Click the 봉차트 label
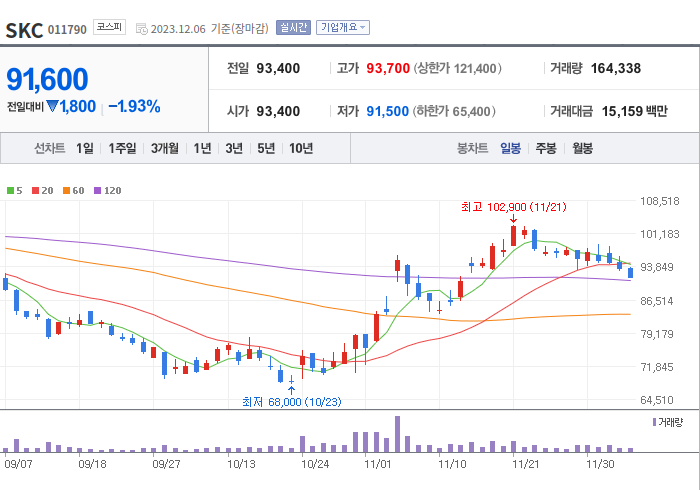Screen dimensions: 700x490 (472, 148)
